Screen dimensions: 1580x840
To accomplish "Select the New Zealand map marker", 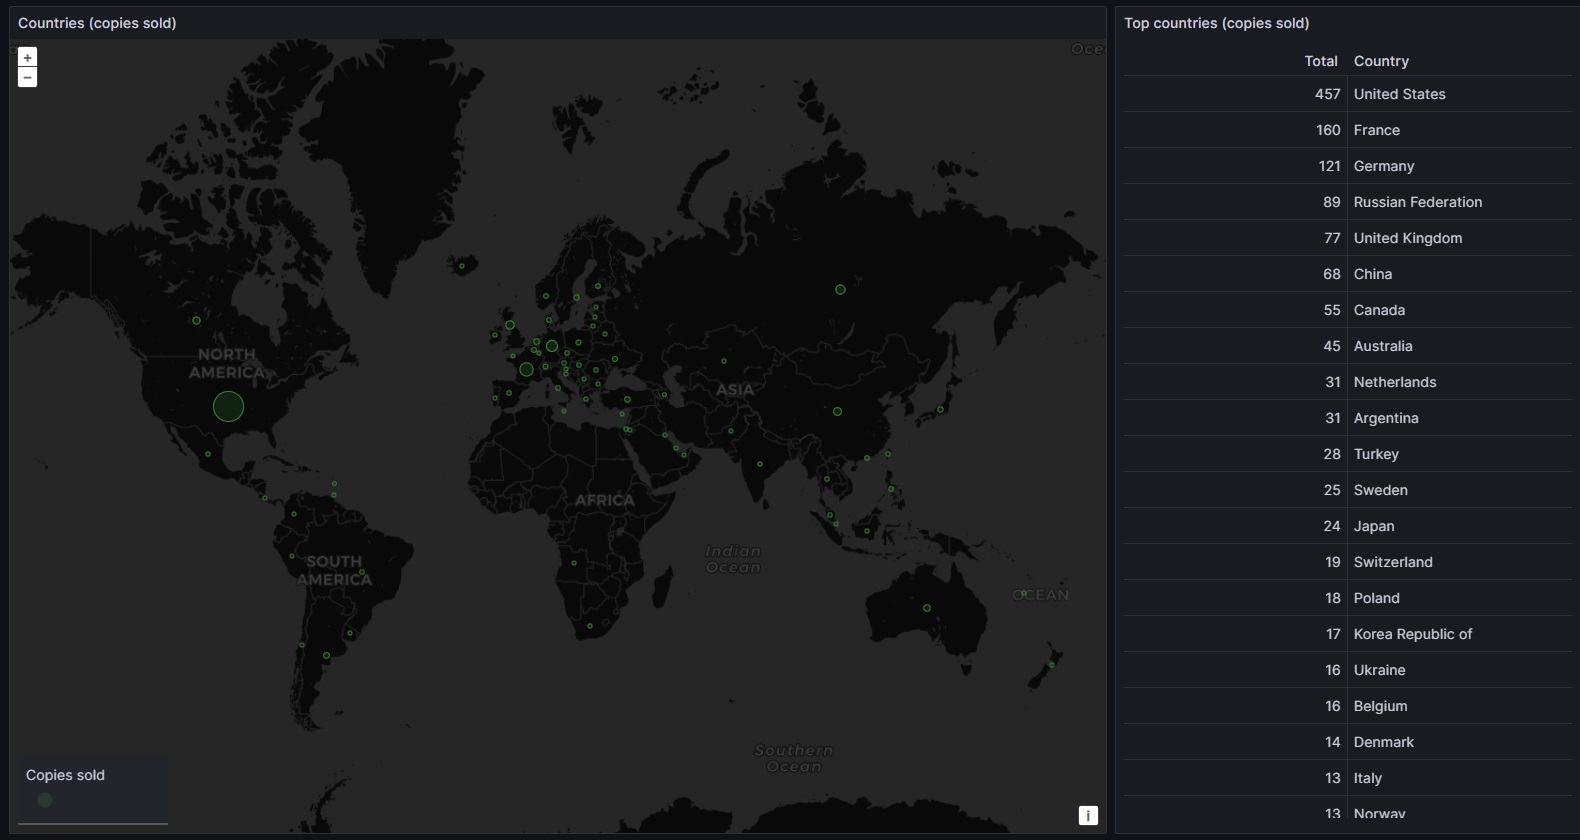I will coord(1051,665).
